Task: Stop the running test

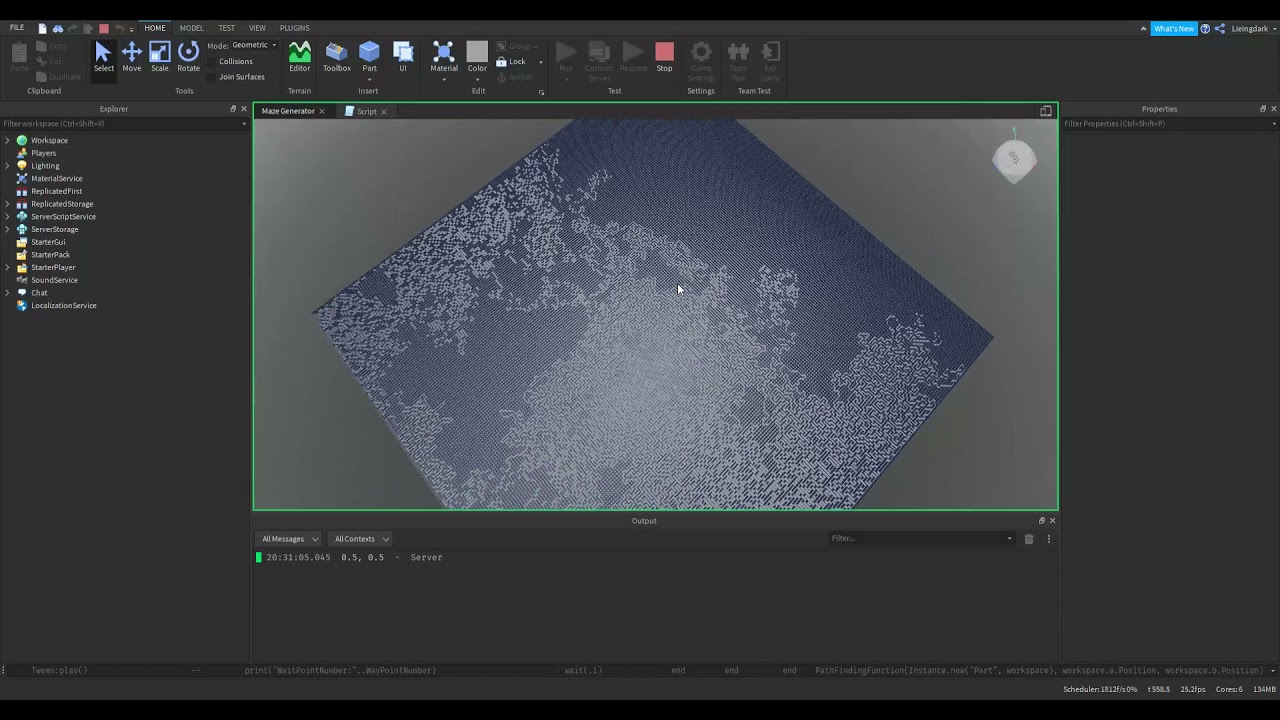Action: point(664,57)
